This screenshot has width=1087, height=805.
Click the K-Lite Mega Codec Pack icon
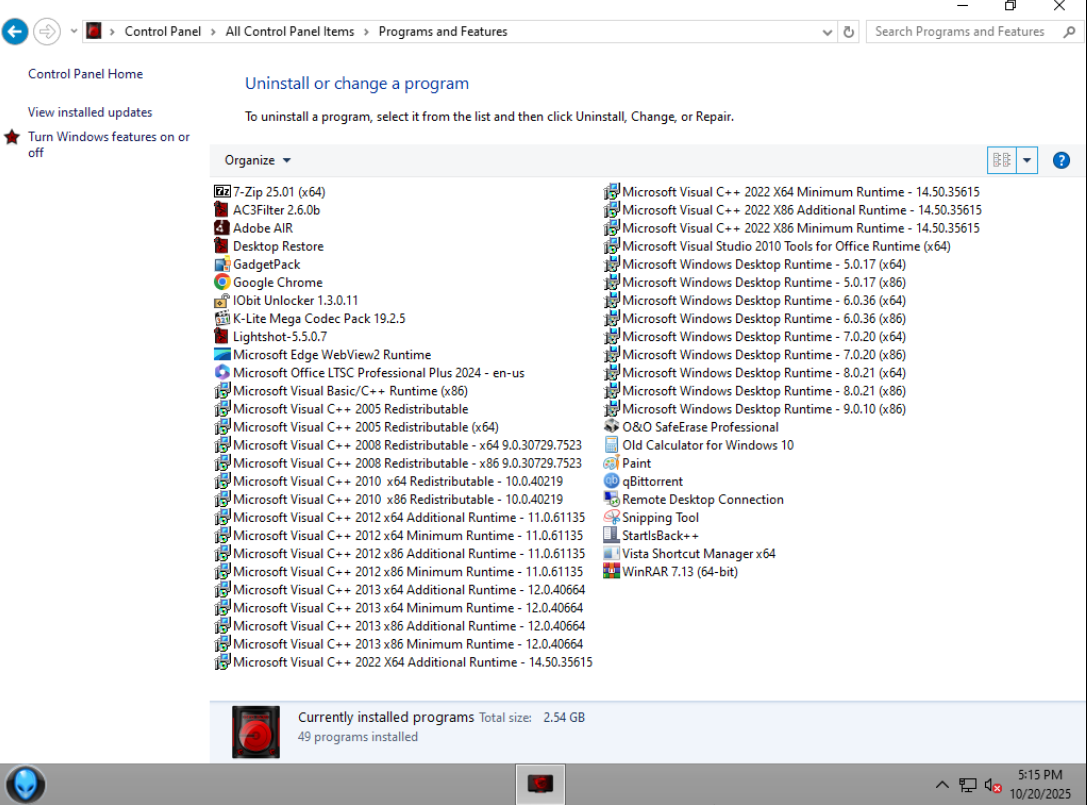222,318
